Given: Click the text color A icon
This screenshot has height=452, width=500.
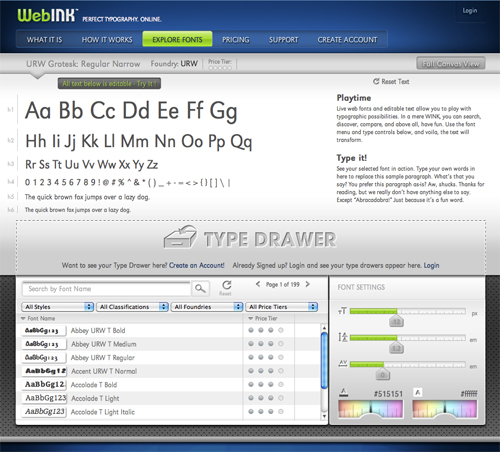Looking at the screenshot, I should pos(343,392).
